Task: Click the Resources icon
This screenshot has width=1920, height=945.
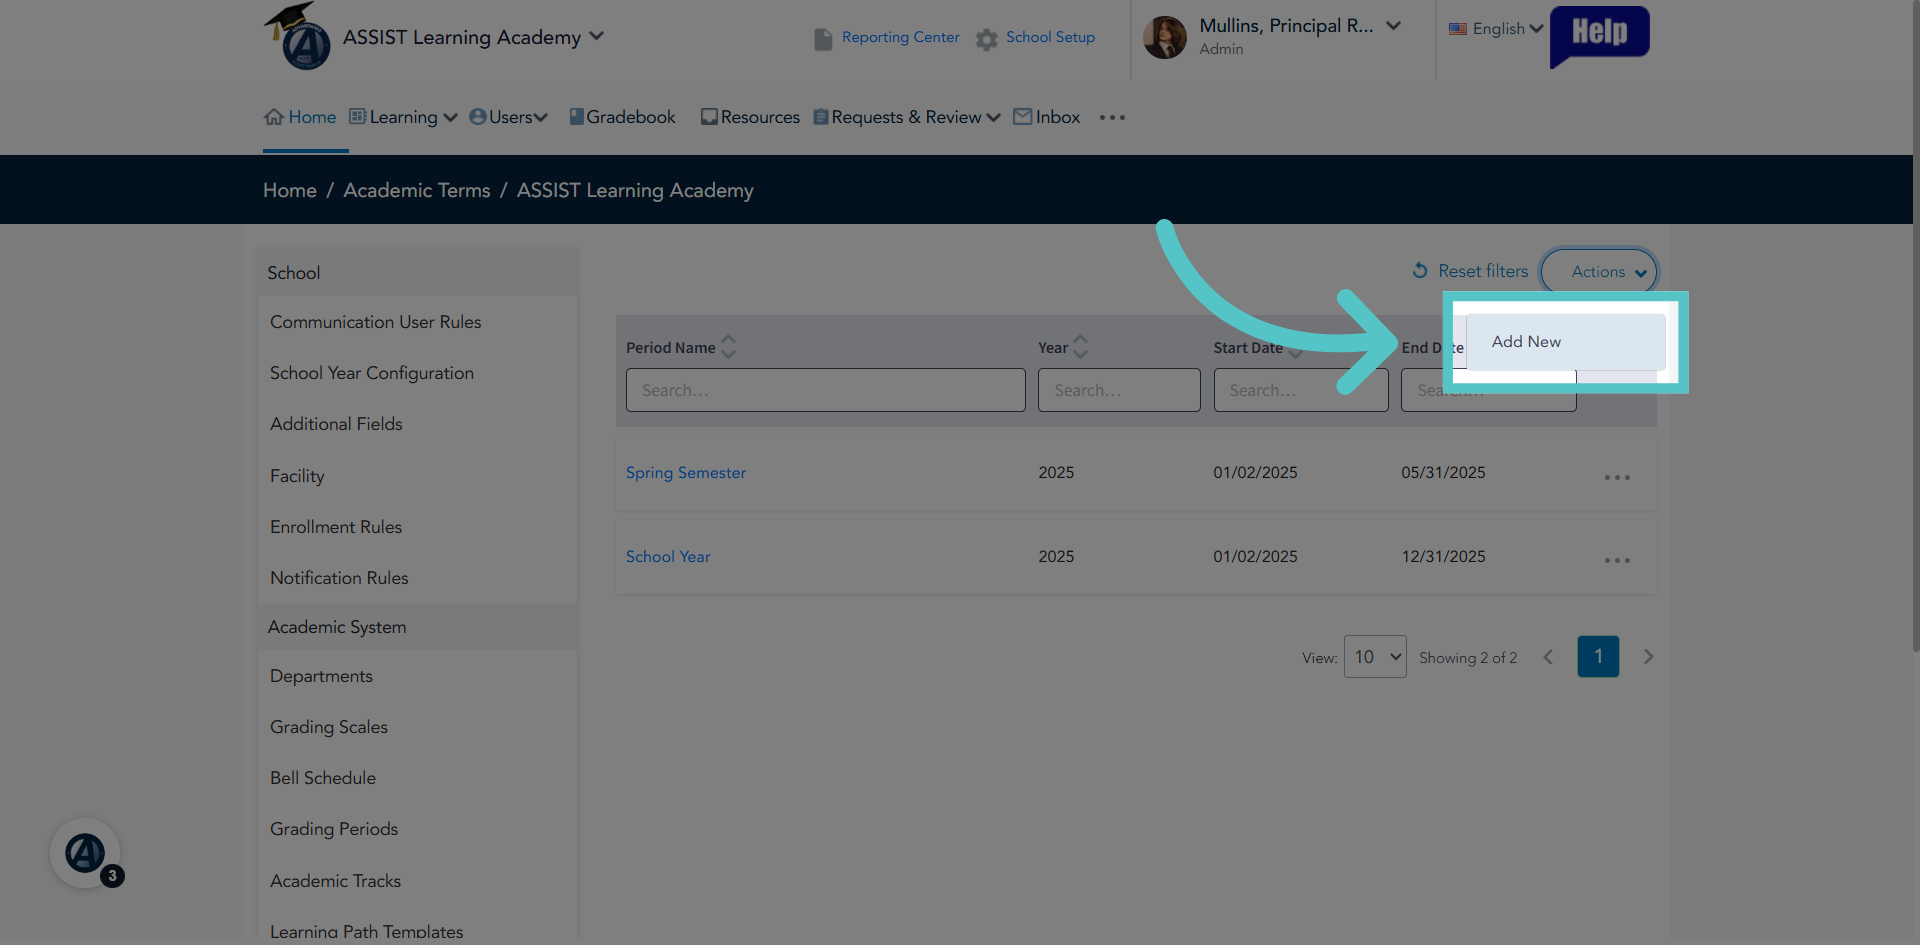Action: coord(709,117)
